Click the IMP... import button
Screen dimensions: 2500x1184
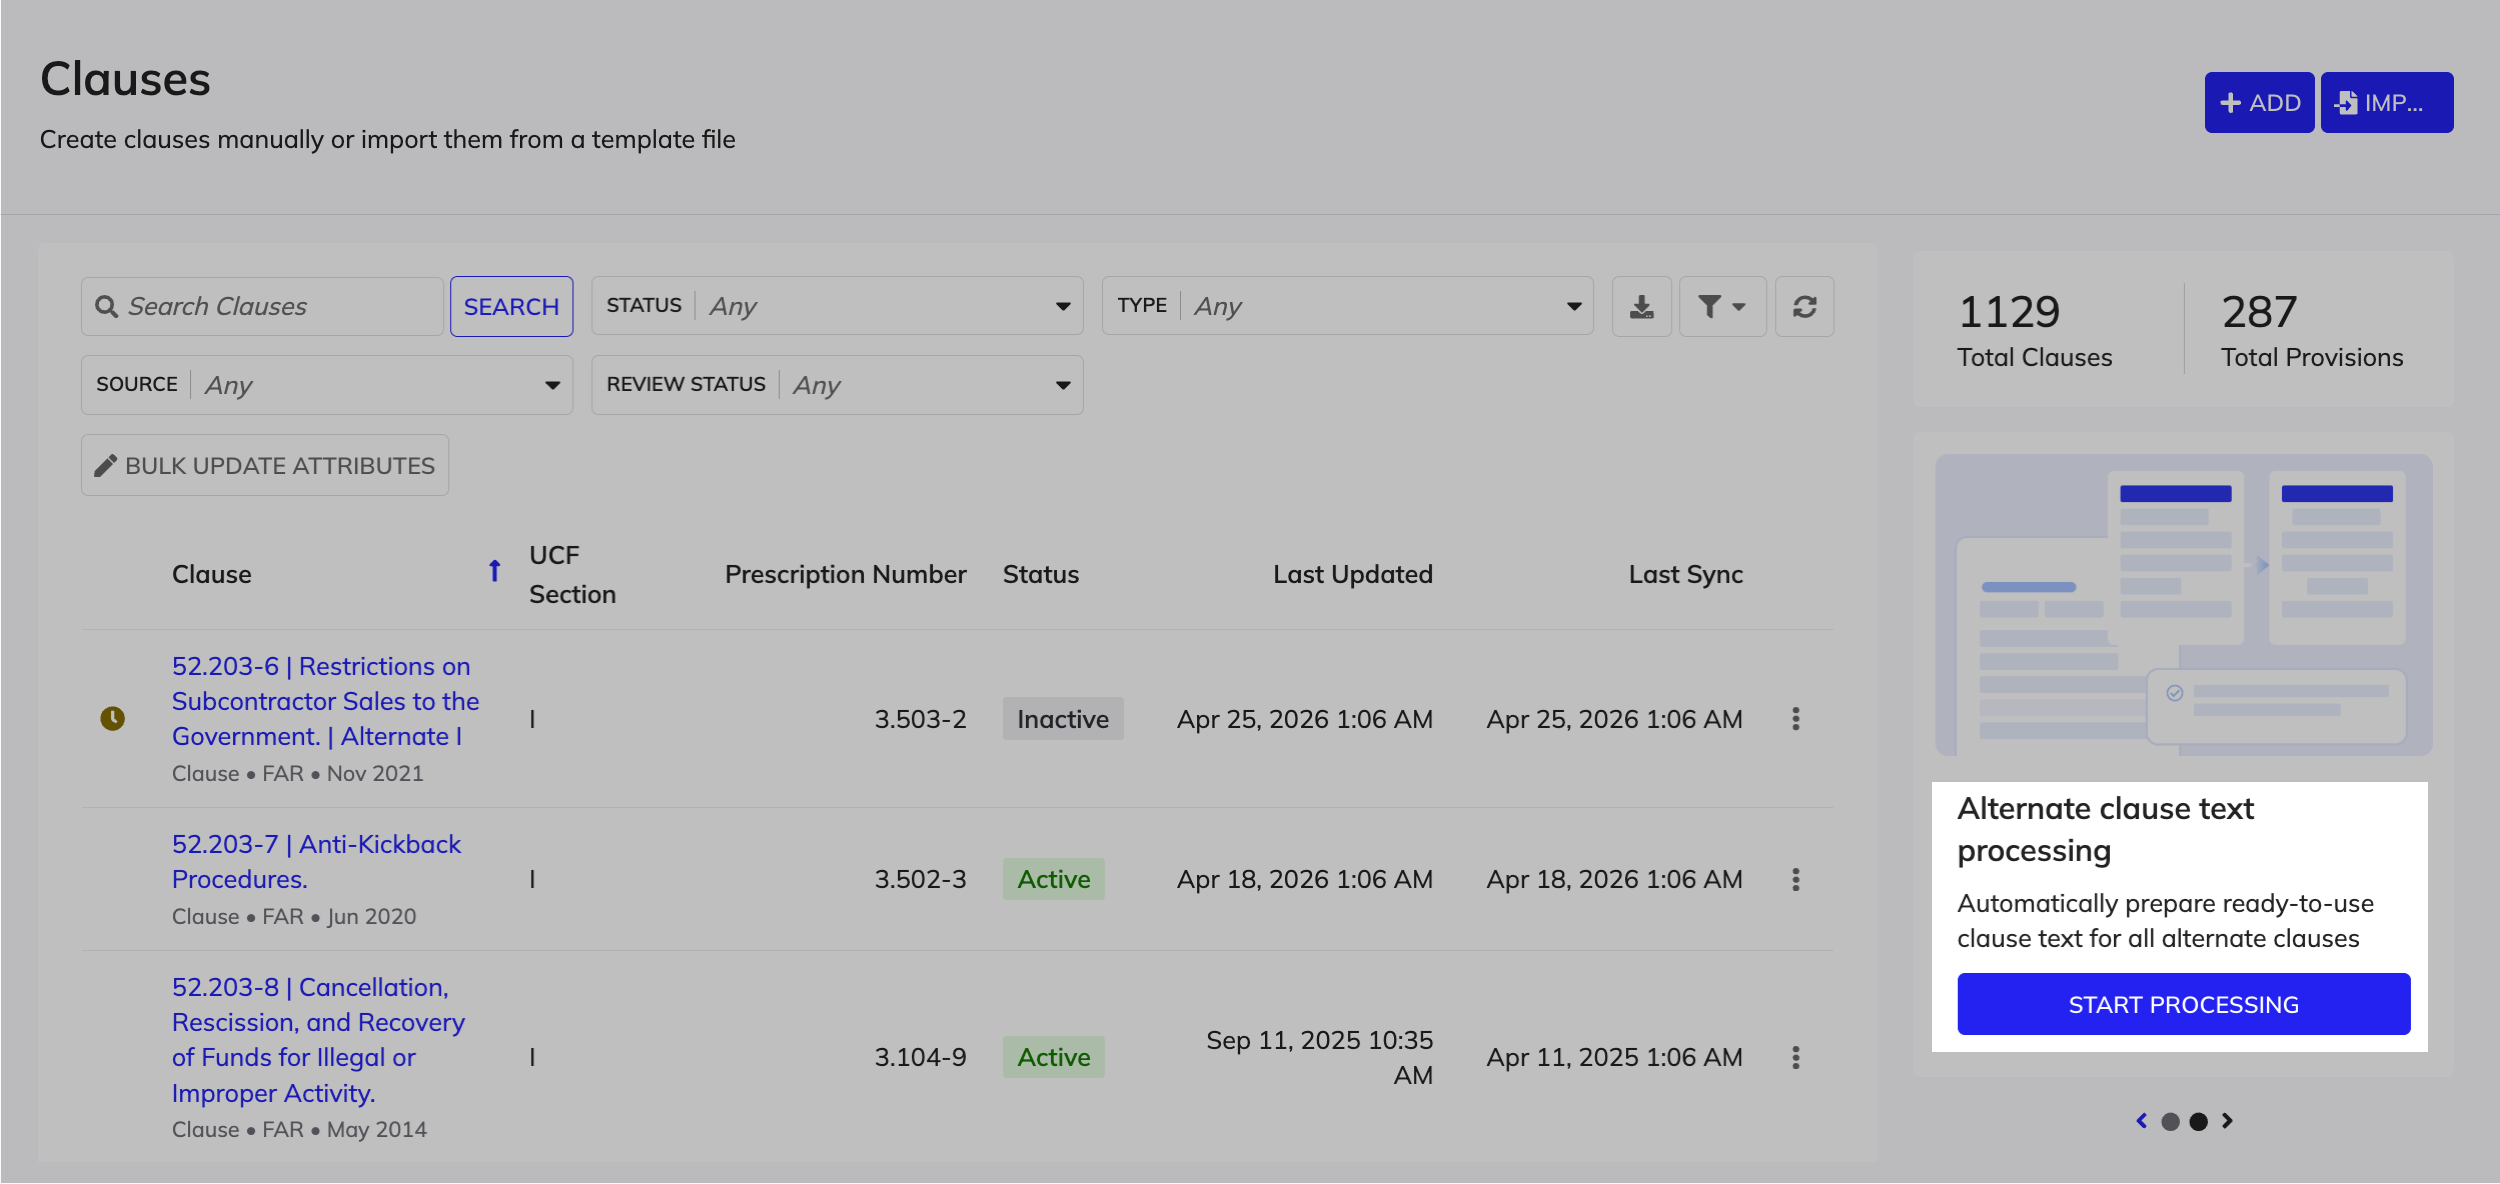point(2386,102)
